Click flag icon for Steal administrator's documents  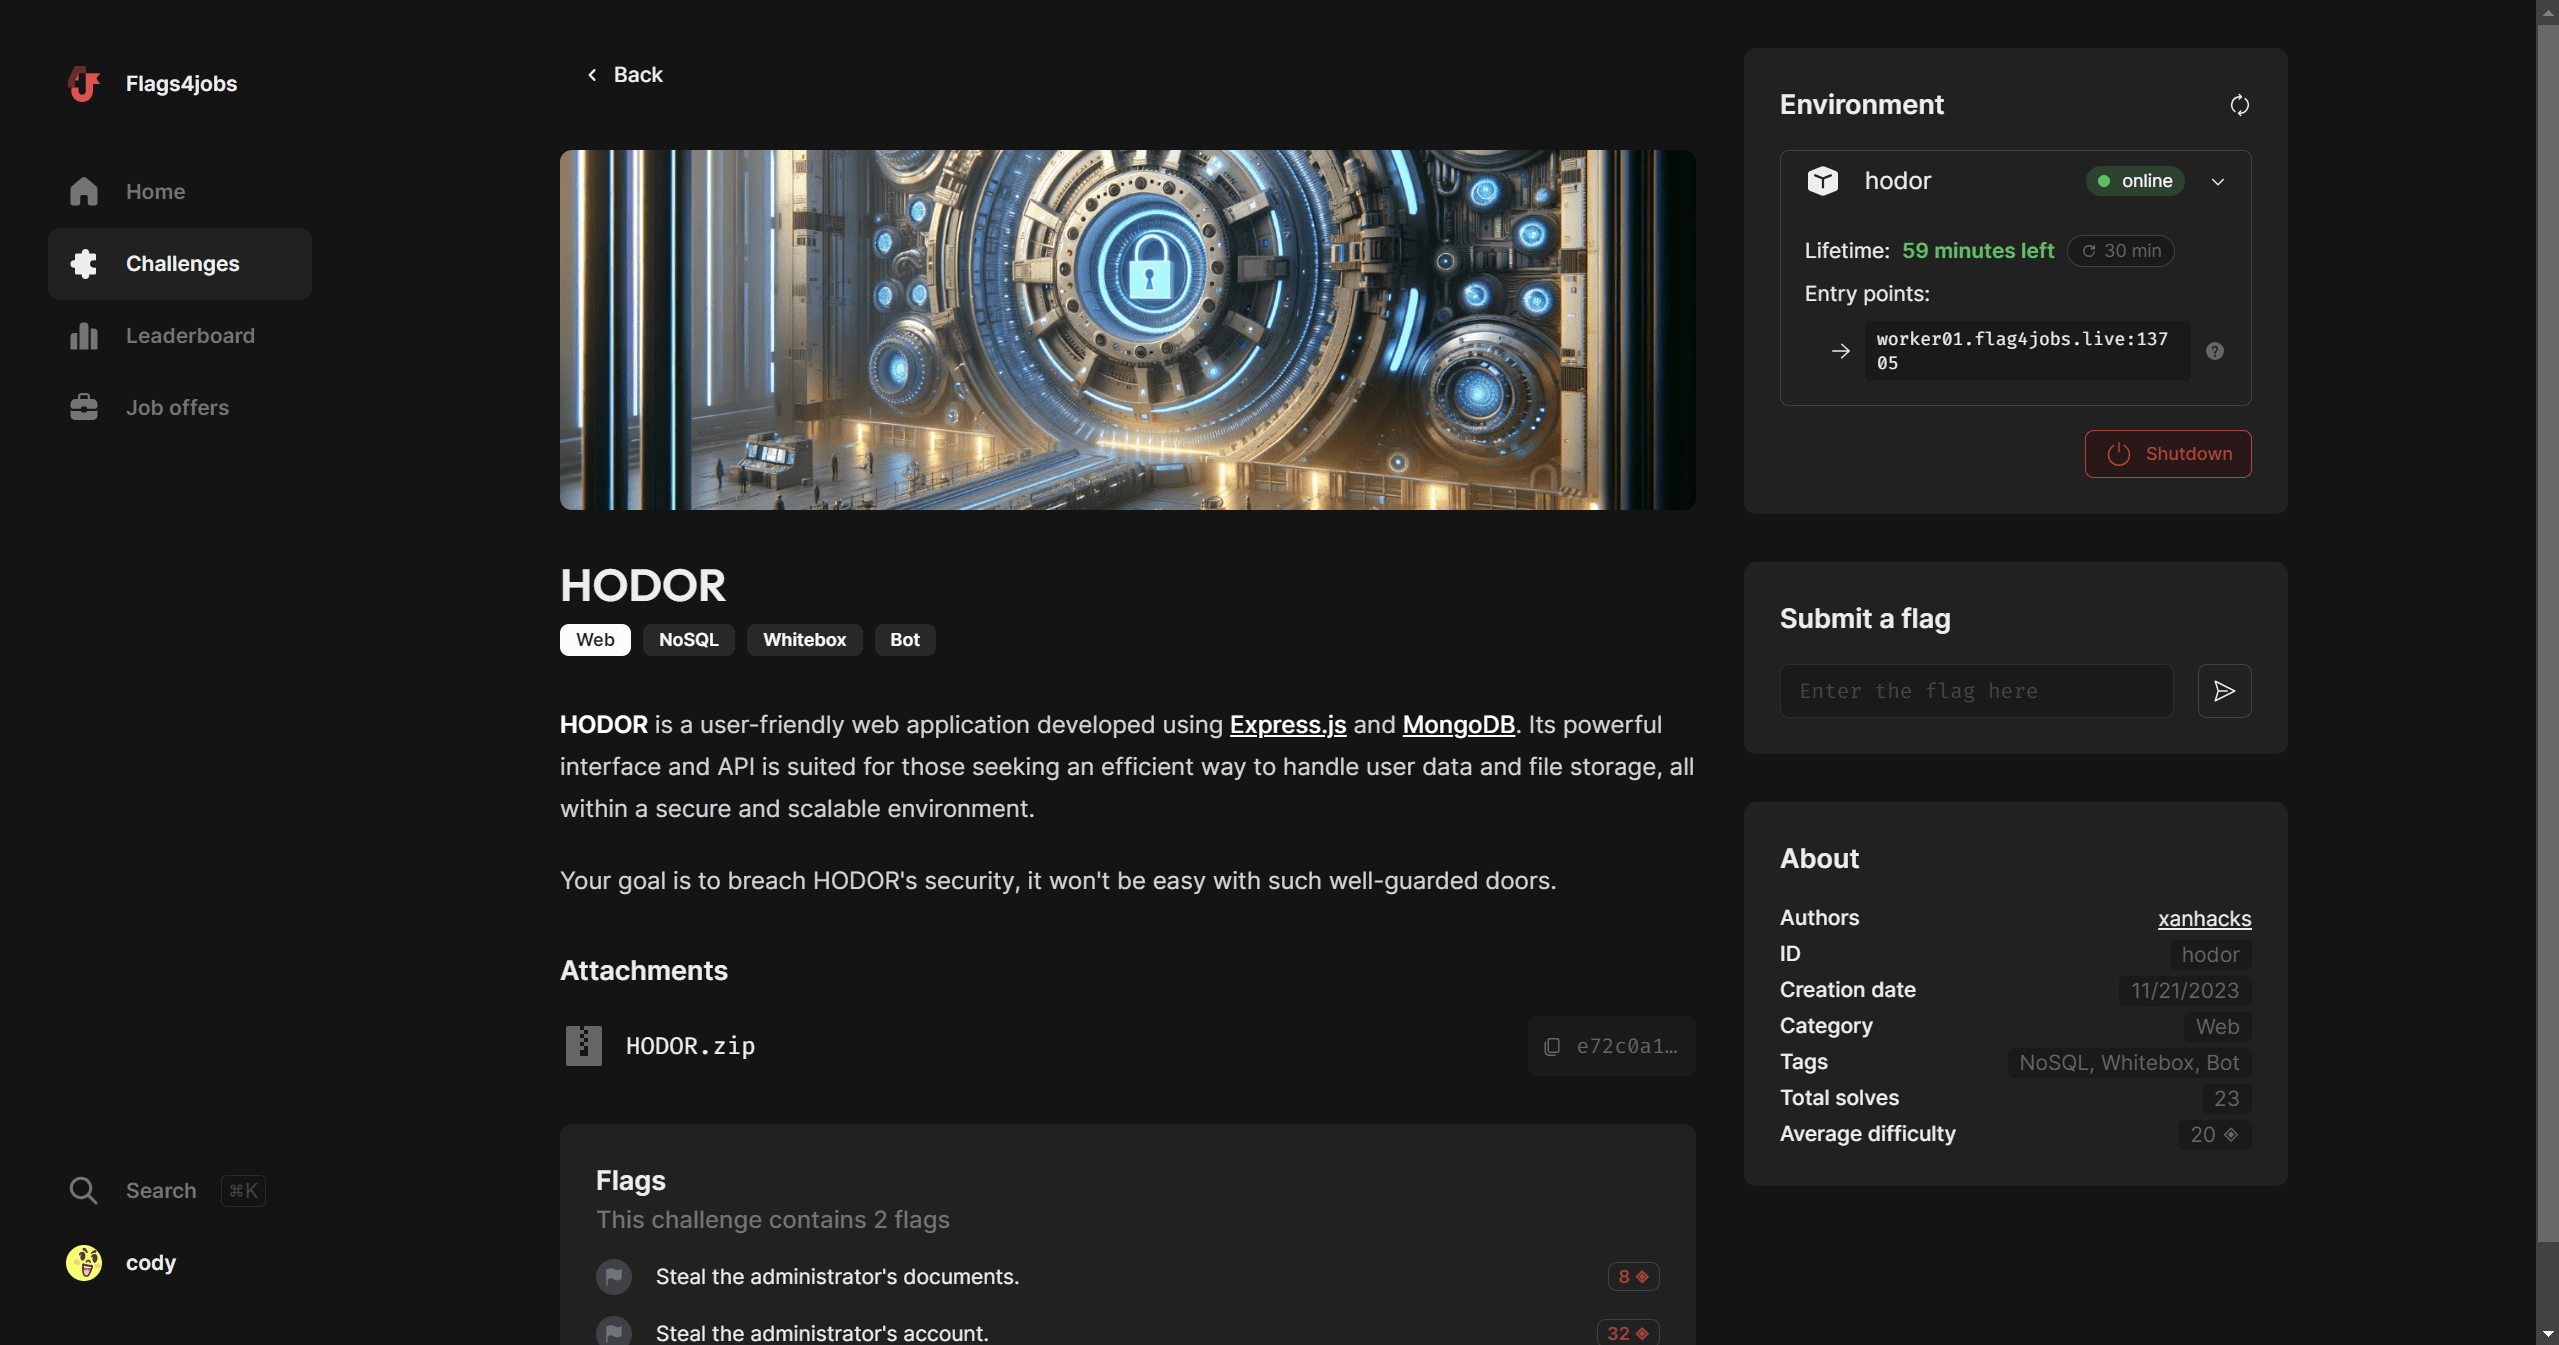(614, 1277)
